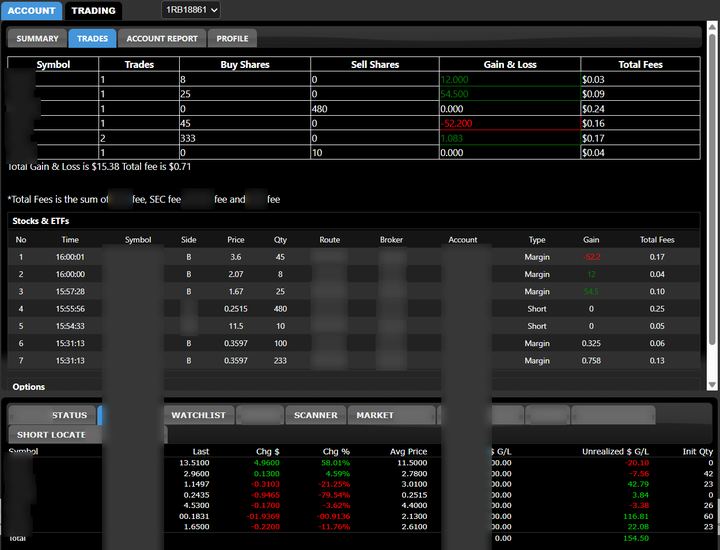Screen dimensions: 720x550
Task: Open the SCANNER tab in bottom panel
Action: 315,415
